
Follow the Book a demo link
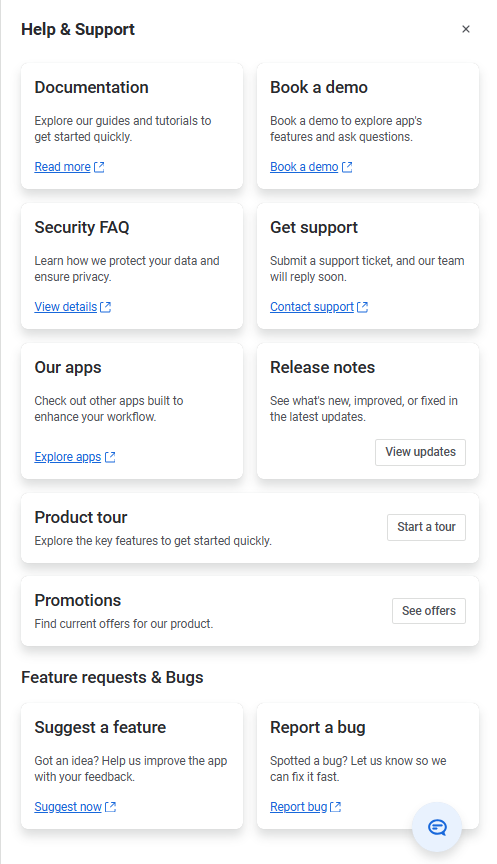[x=304, y=167]
